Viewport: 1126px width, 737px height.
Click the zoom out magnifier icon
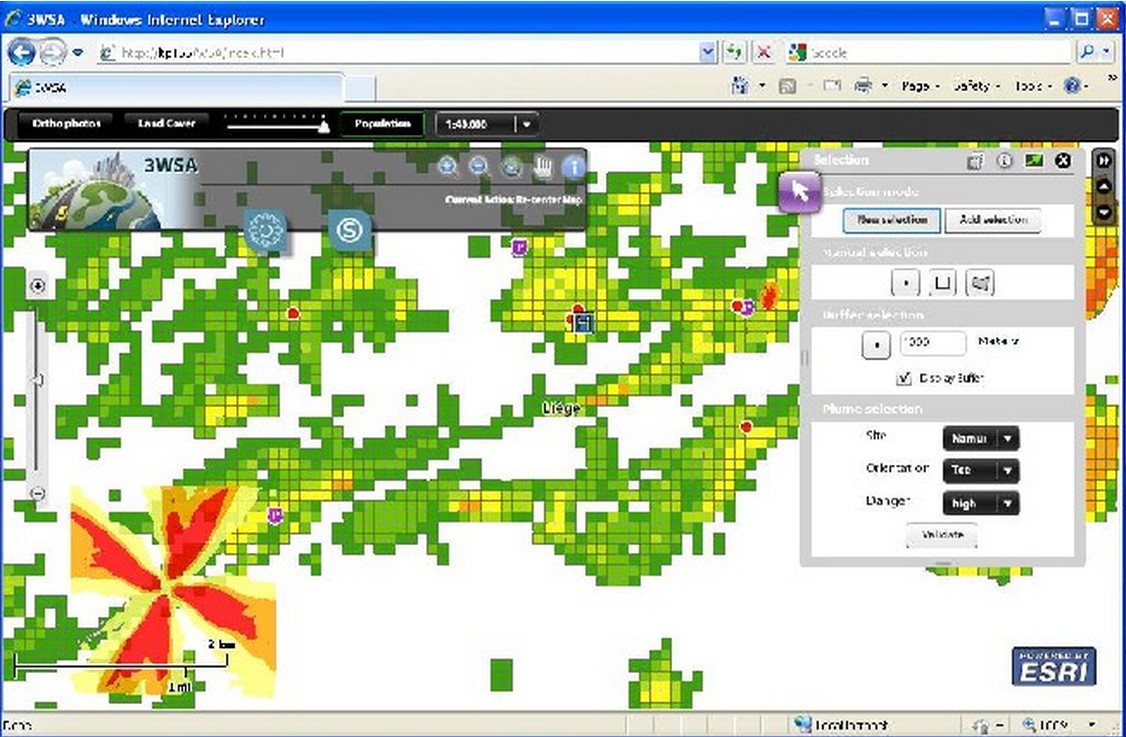click(x=479, y=167)
